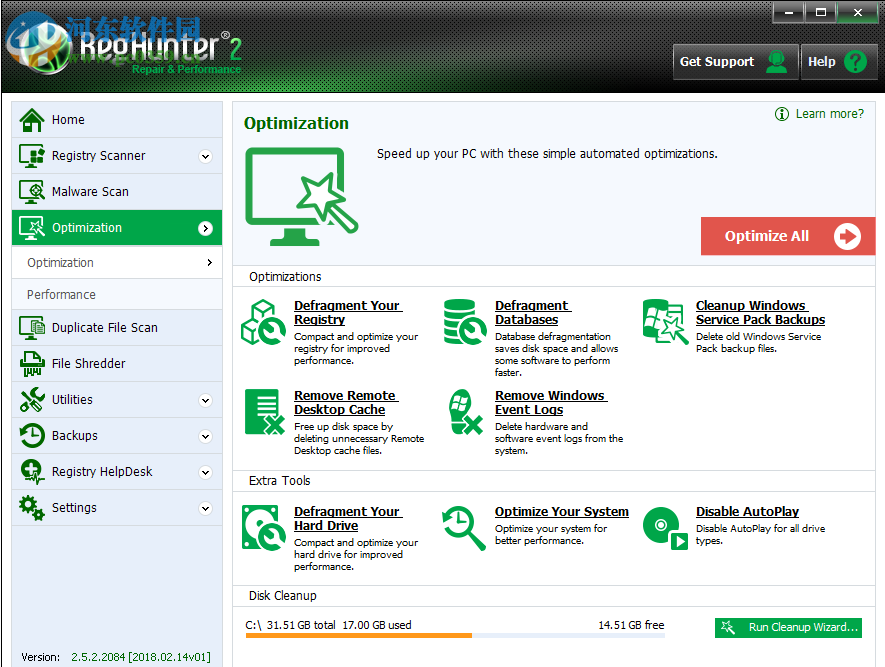
Task: Expand the Registry HelpDesk dropdown chevron
Action: pos(205,473)
